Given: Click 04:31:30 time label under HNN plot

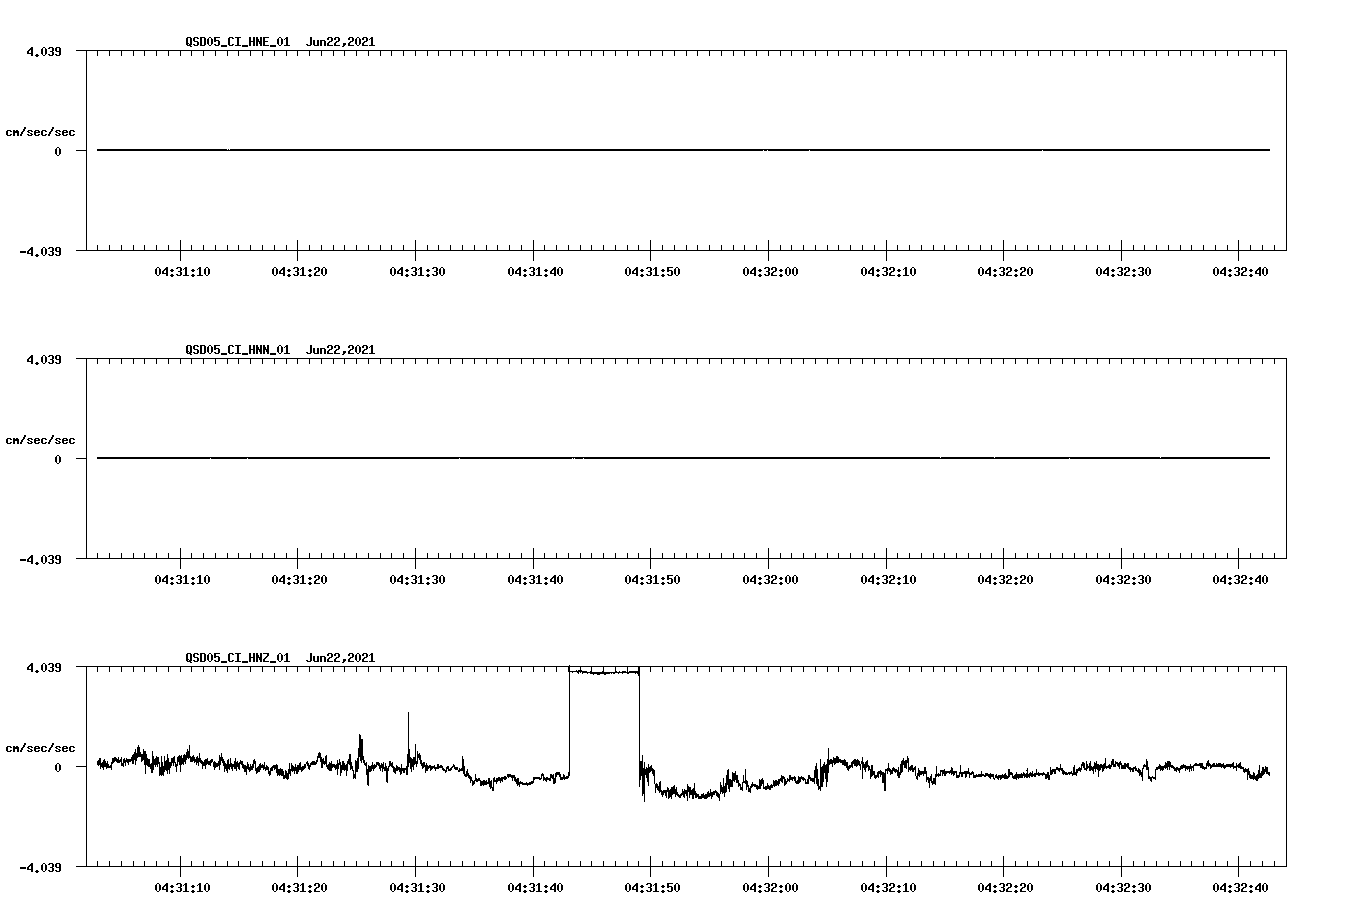Looking at the screenshot, I should (417, 579).
